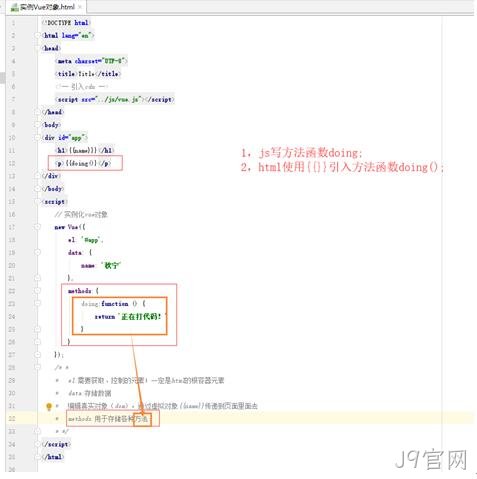Collapse the div id="app" fold
This screenshot has height=479, width=477.
pos(37,137)
